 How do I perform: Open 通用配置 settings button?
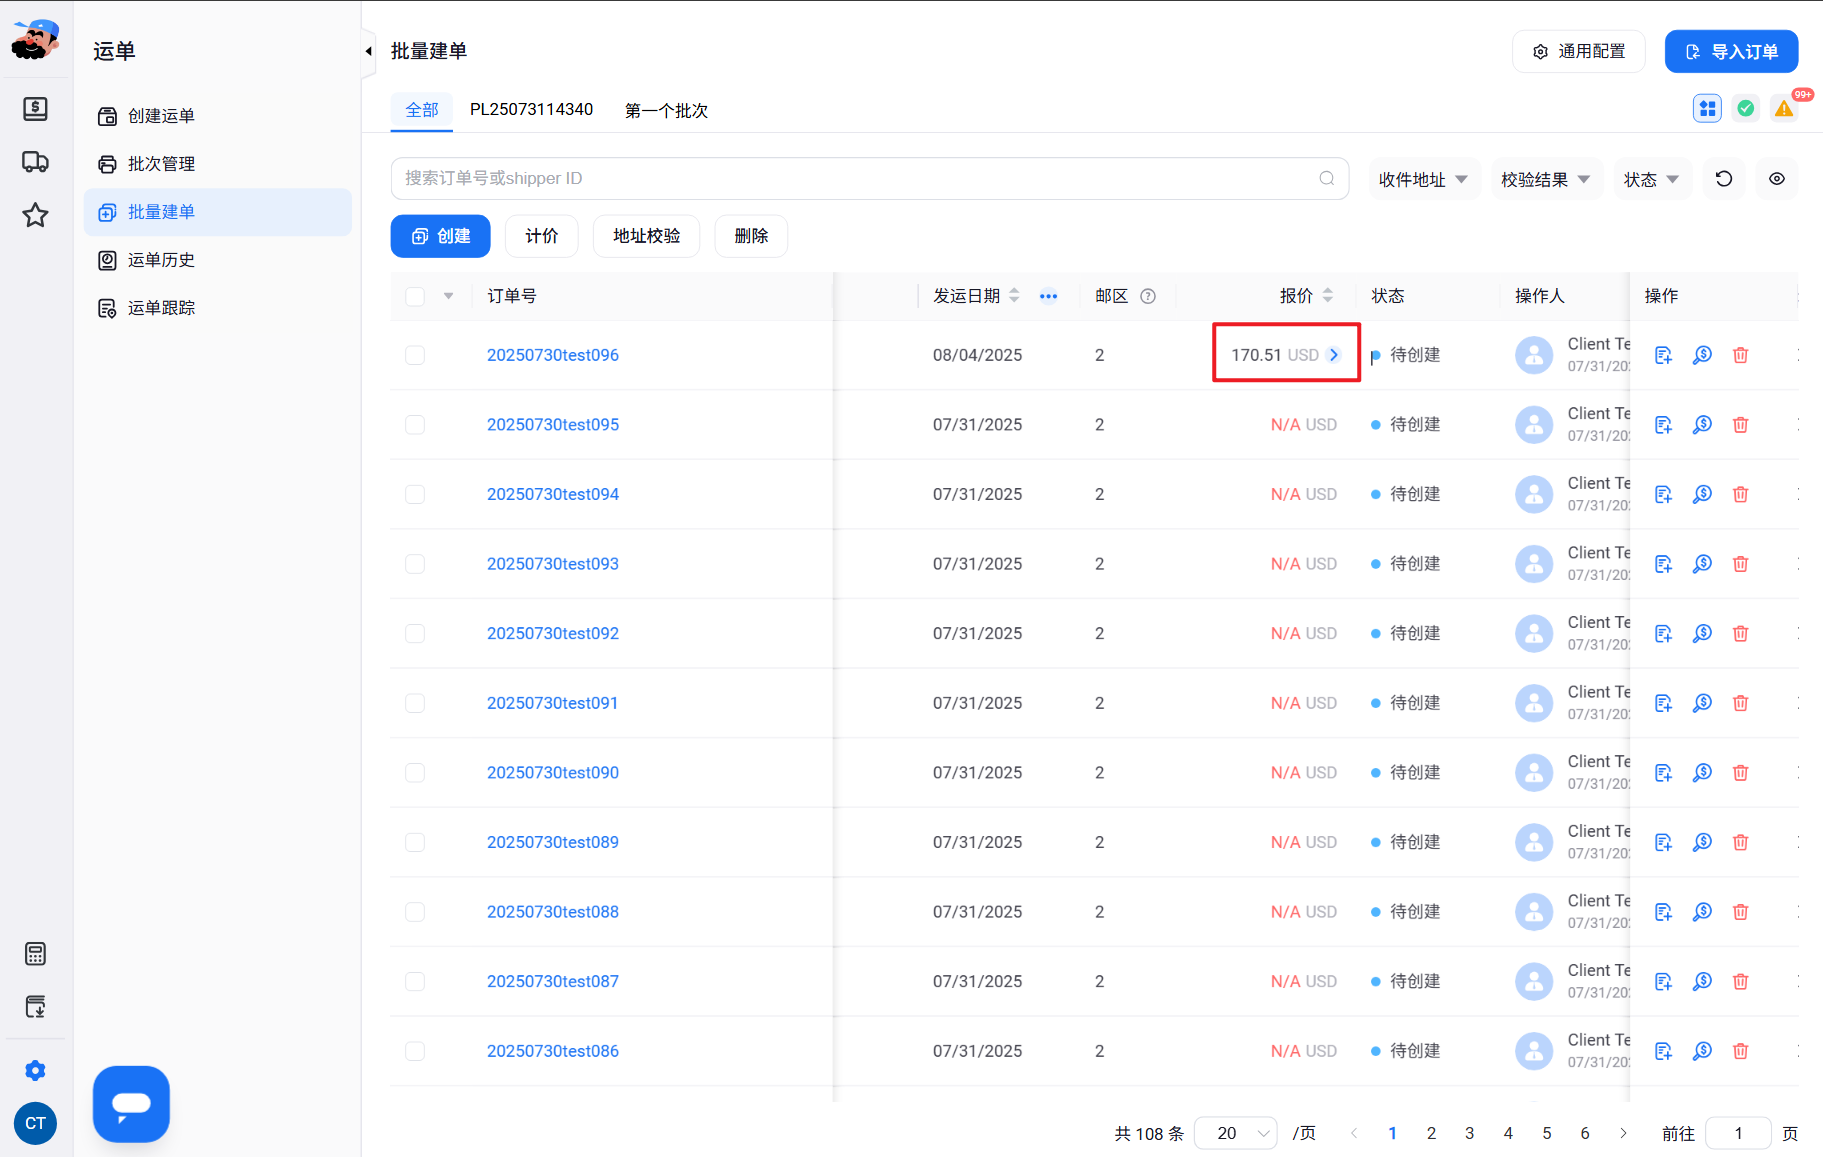[1579, 52]
